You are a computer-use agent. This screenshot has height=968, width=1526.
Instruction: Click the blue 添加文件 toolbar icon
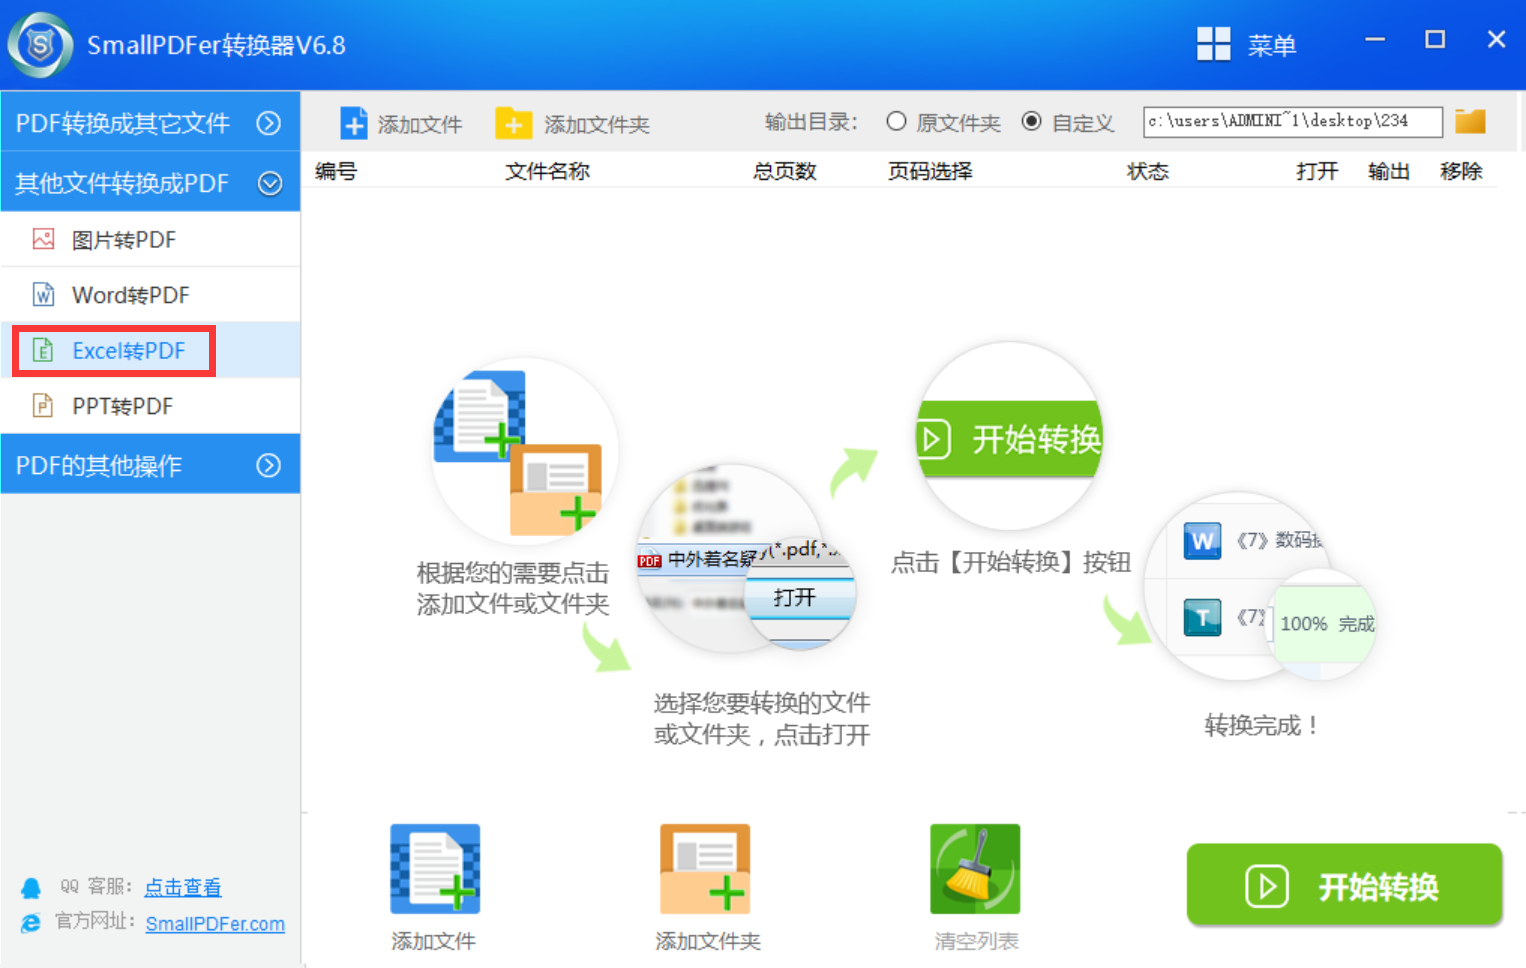(x=353, y=123)
